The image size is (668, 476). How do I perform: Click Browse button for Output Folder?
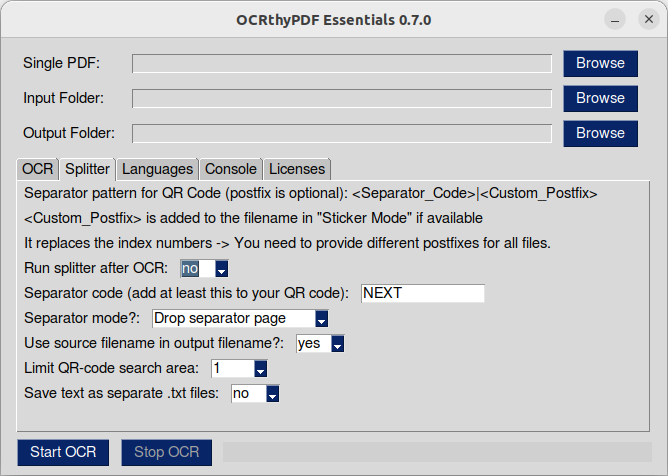(600, 133)
